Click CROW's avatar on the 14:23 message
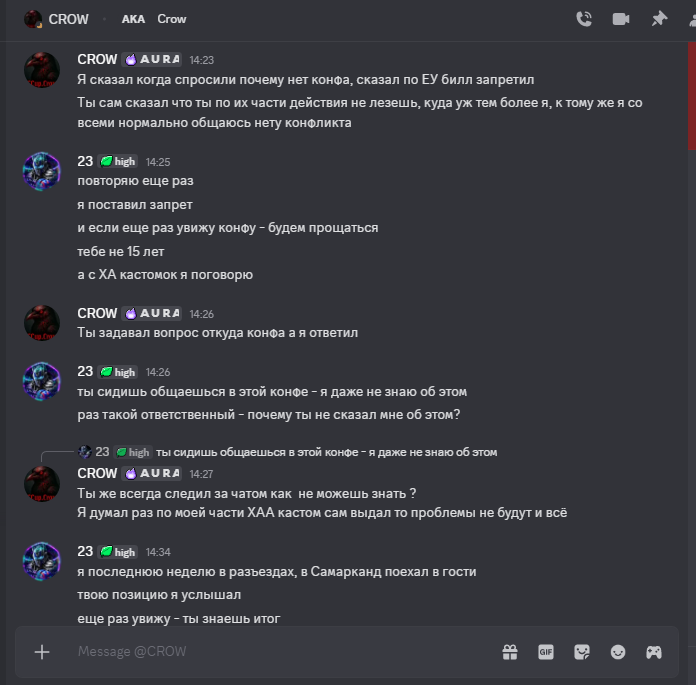 pyautogui.click(x=42, y=70)
